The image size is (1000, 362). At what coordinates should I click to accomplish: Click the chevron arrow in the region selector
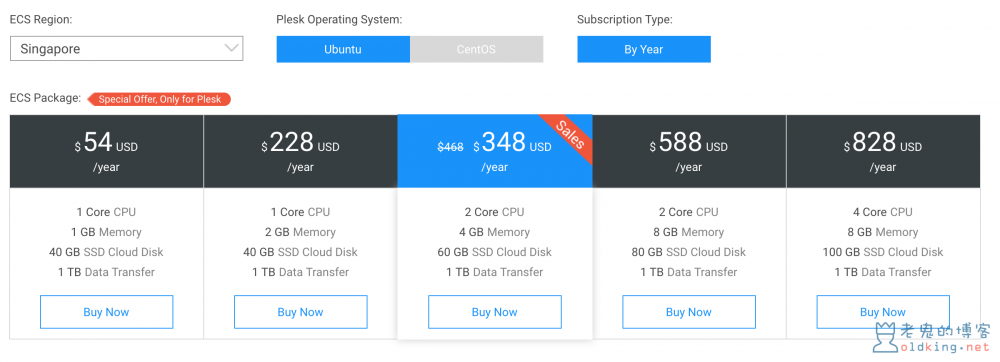point(232,48)
